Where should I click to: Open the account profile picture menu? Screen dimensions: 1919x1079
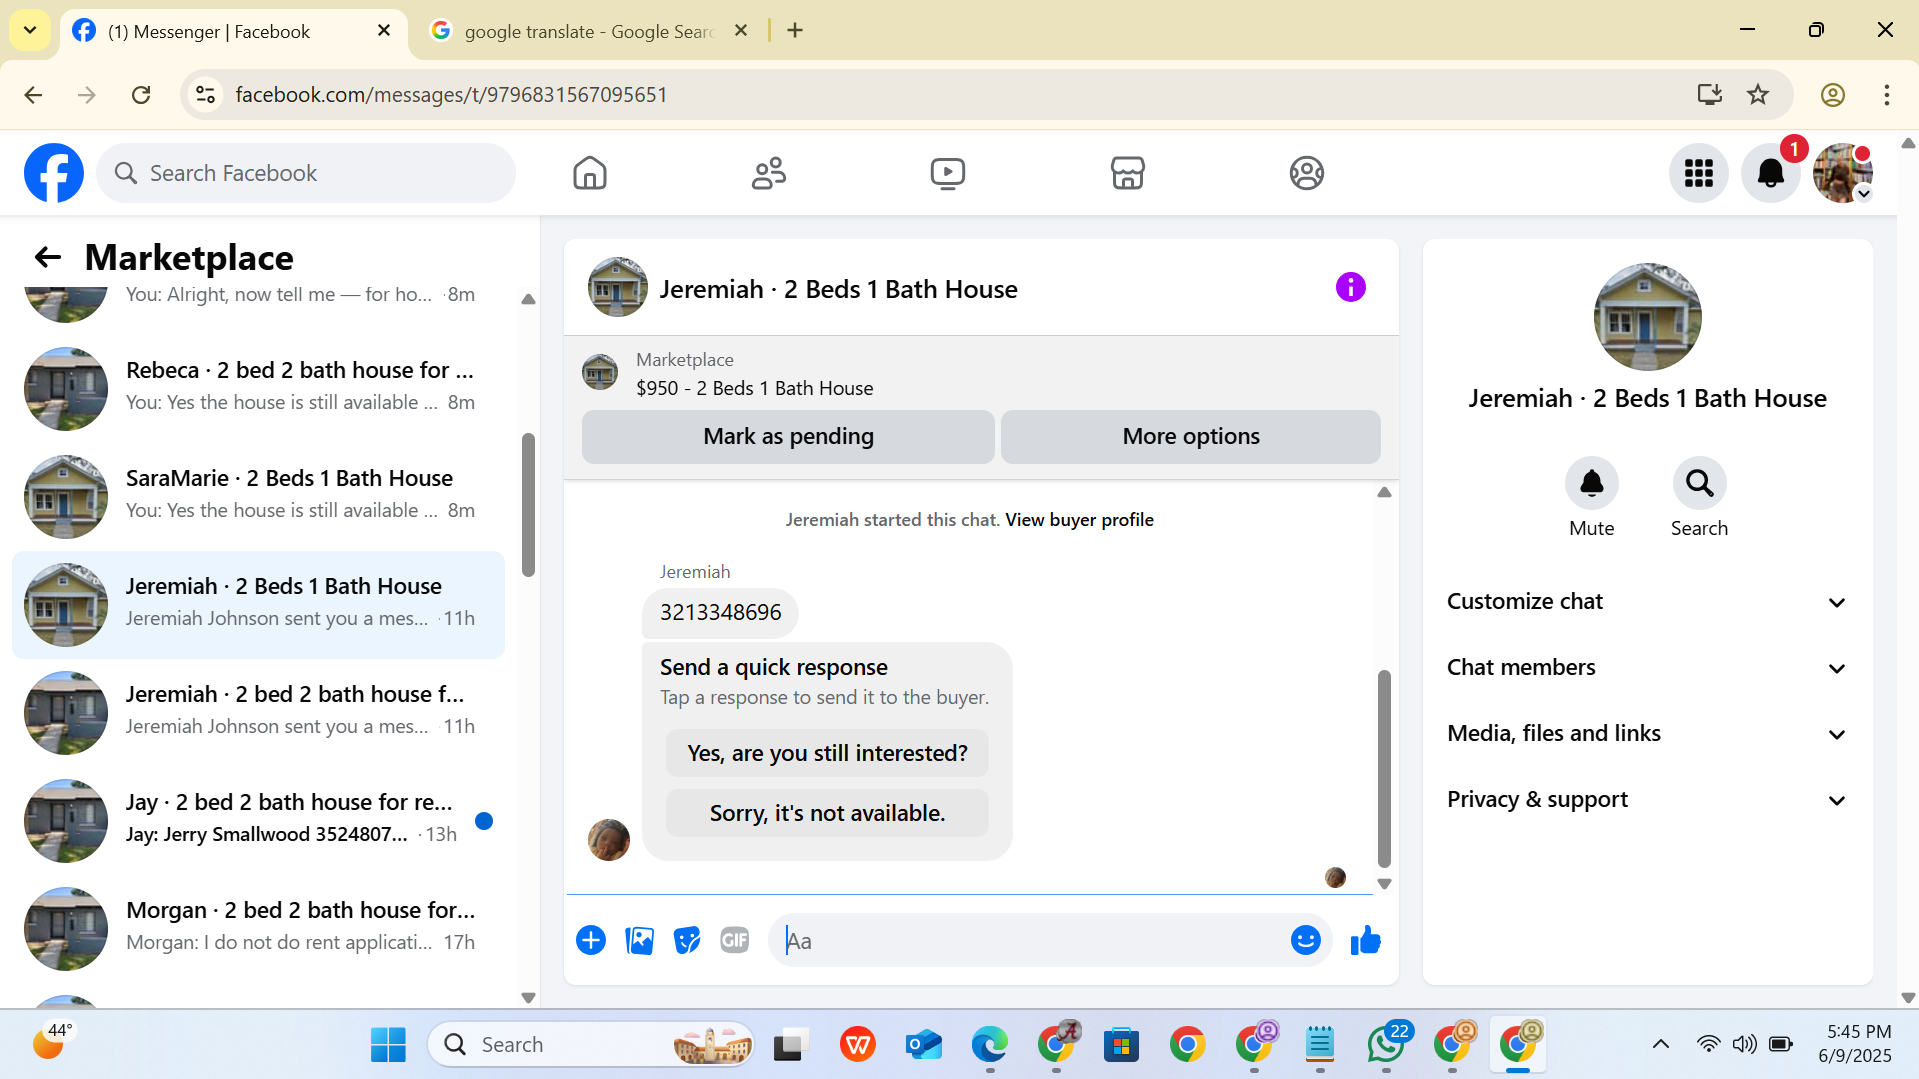tap(1843, 173)
